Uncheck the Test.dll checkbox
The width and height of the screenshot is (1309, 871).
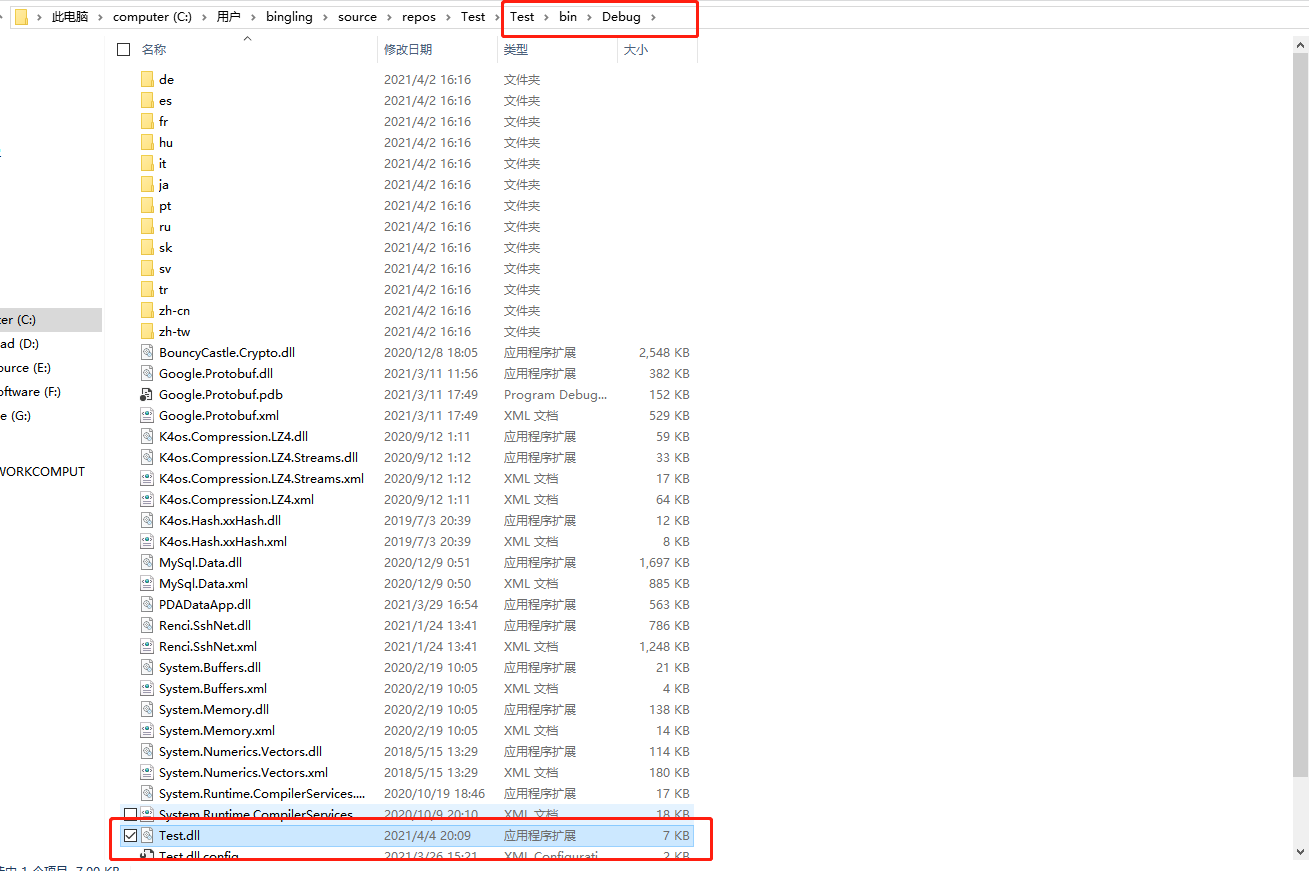pyautogui.click(x=131, y=835)
